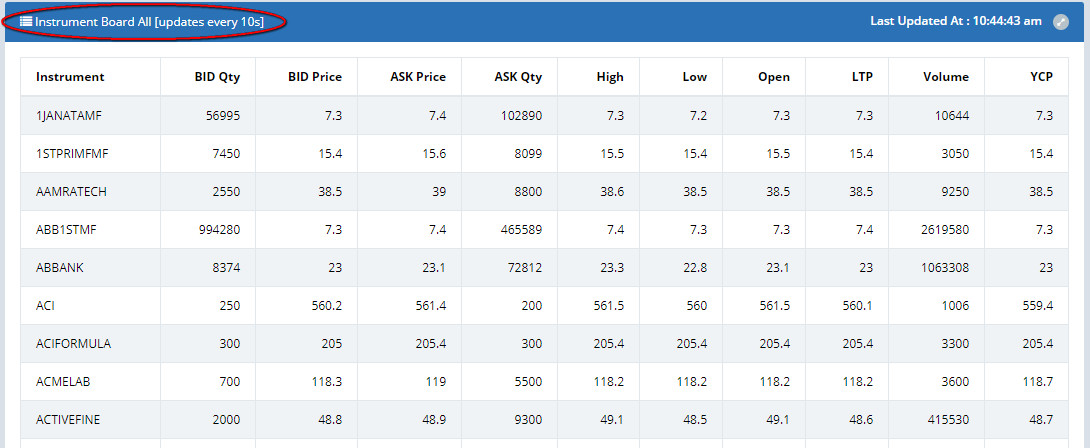Select the ACTIVEFINE instrument
This screenshot has height=448, width=1090.
(x=69, y=420)
